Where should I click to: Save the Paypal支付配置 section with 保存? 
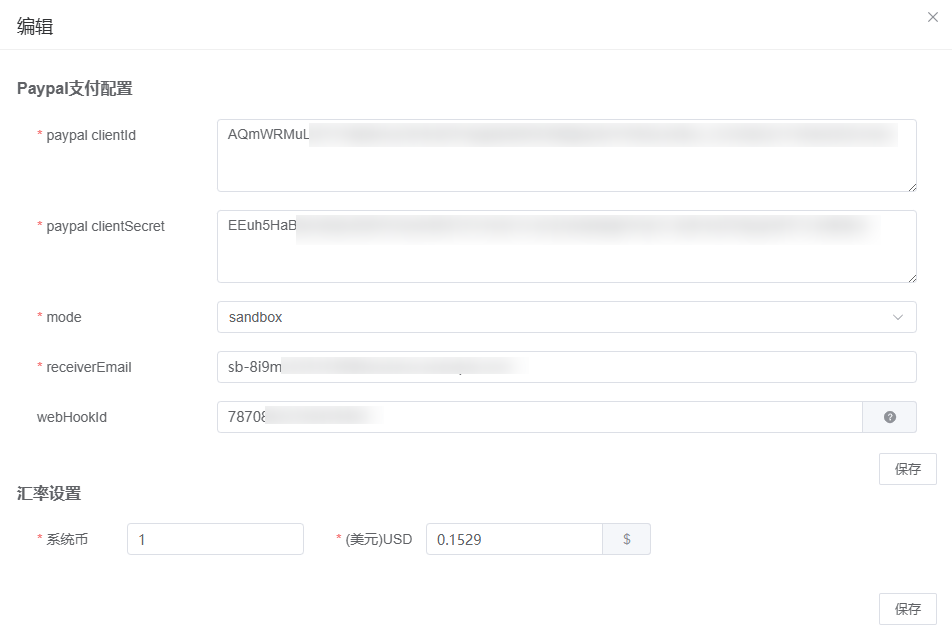908,469
